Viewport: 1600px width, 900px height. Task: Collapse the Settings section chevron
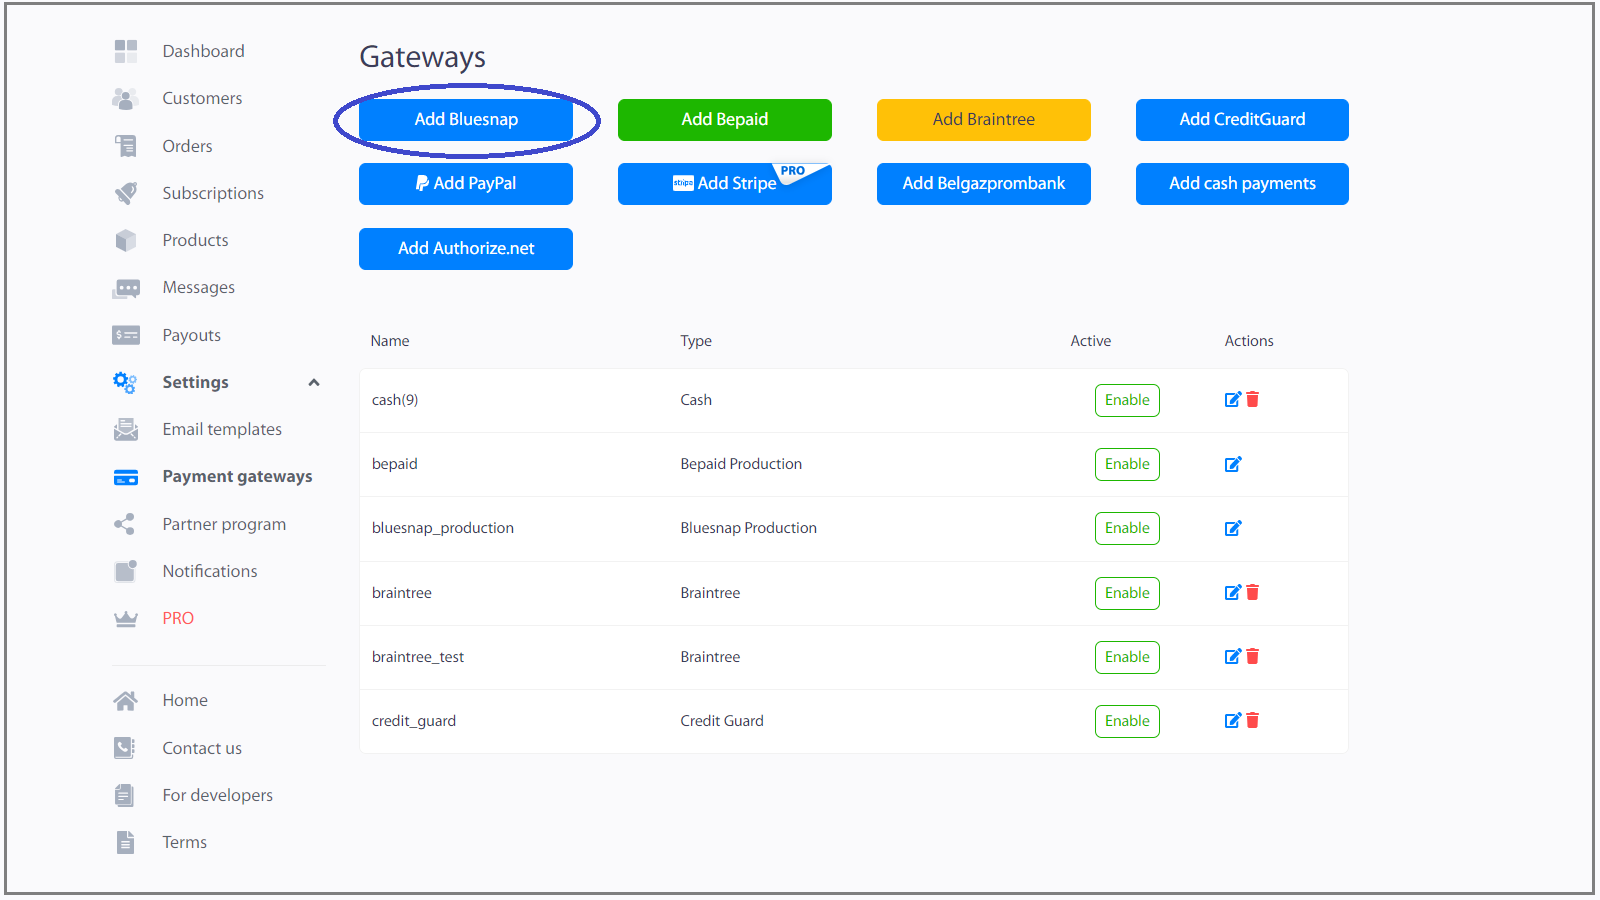tap(314, 382)
